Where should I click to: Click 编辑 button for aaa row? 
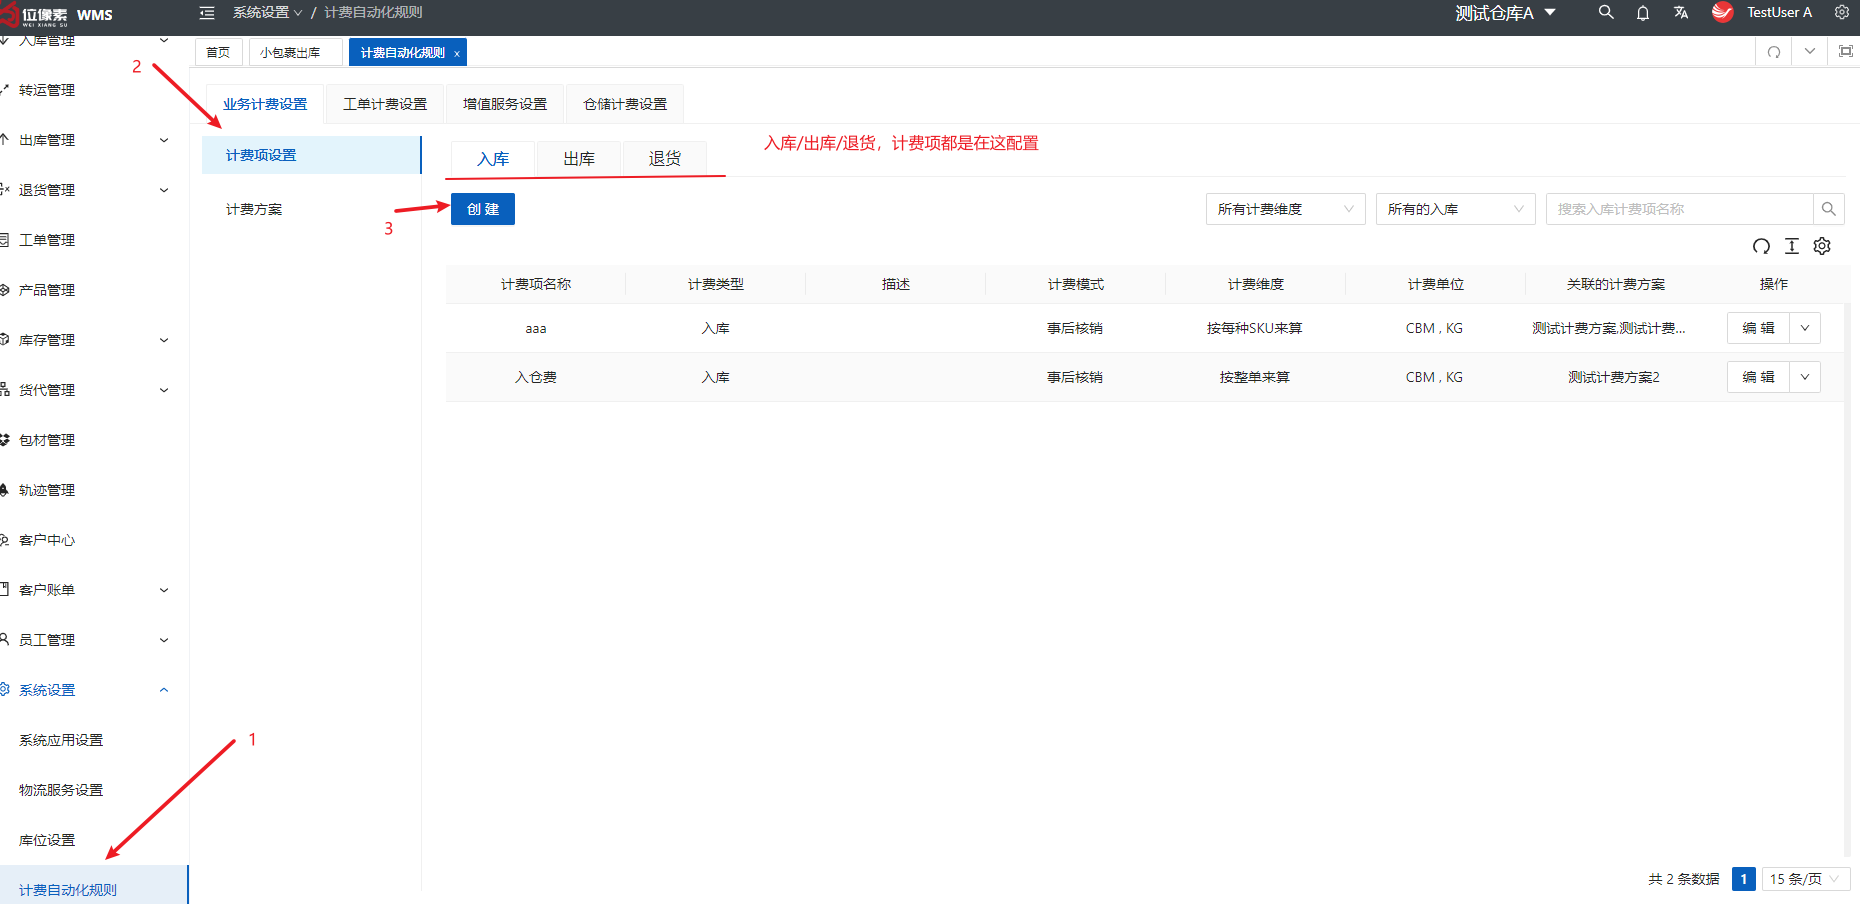(x=1758, y=328)
